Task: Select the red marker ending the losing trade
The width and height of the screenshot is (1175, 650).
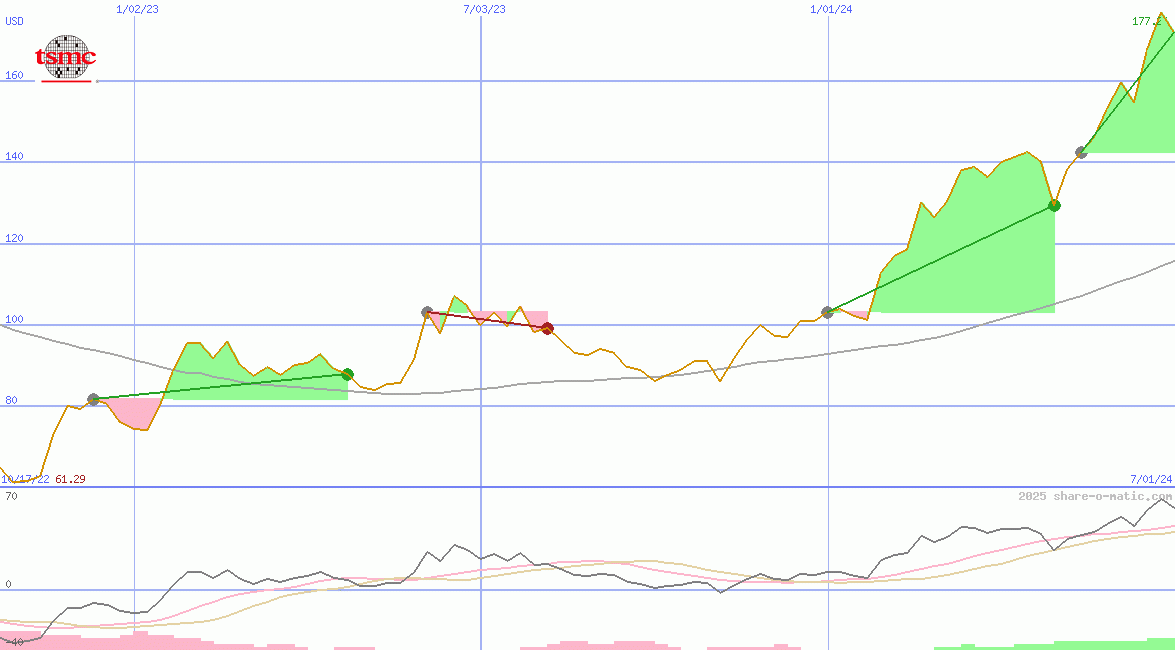Action: 547,328
